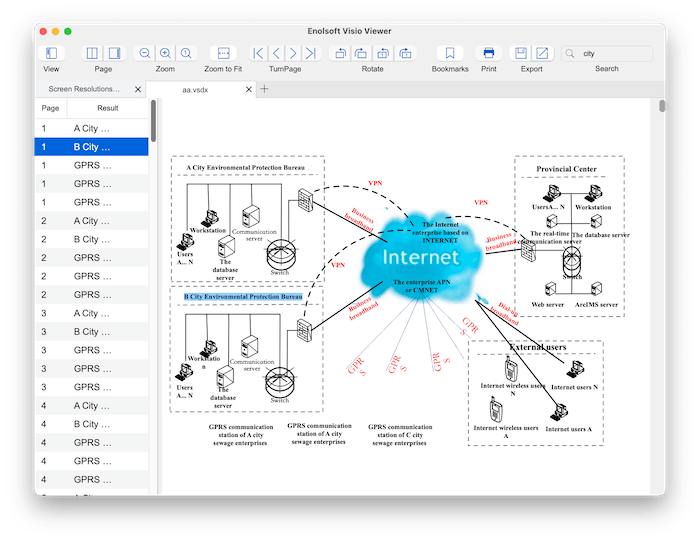Viewport: 700px width, 541px height.
Task: Click the Zoom to Fit icon
Action: tap(223, 53)
